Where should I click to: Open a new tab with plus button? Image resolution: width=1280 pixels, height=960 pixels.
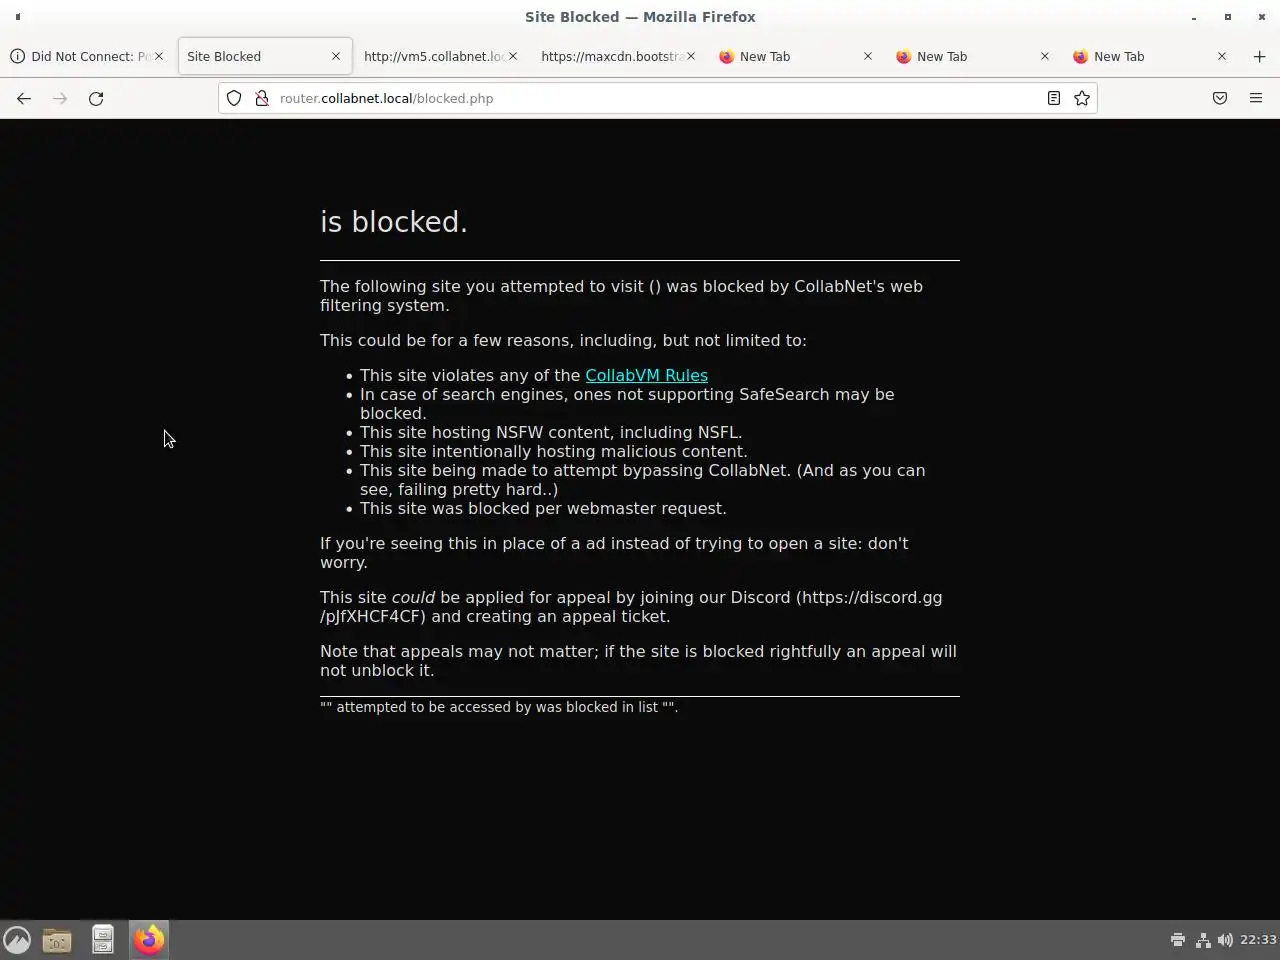(1259, 56)
